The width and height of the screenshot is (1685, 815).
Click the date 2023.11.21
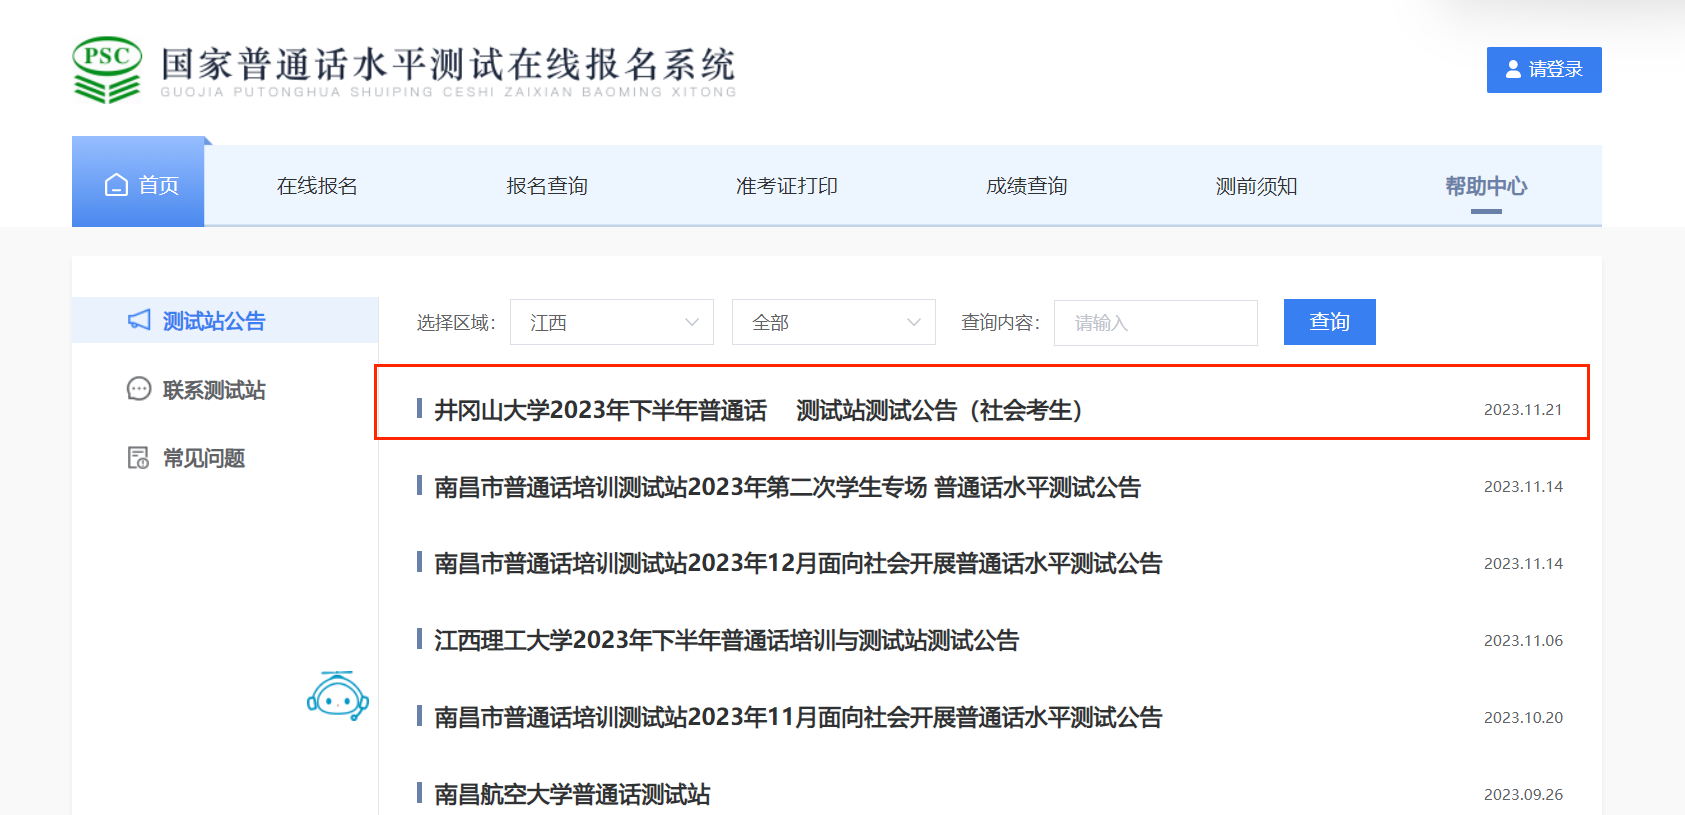pos(1523,410)
